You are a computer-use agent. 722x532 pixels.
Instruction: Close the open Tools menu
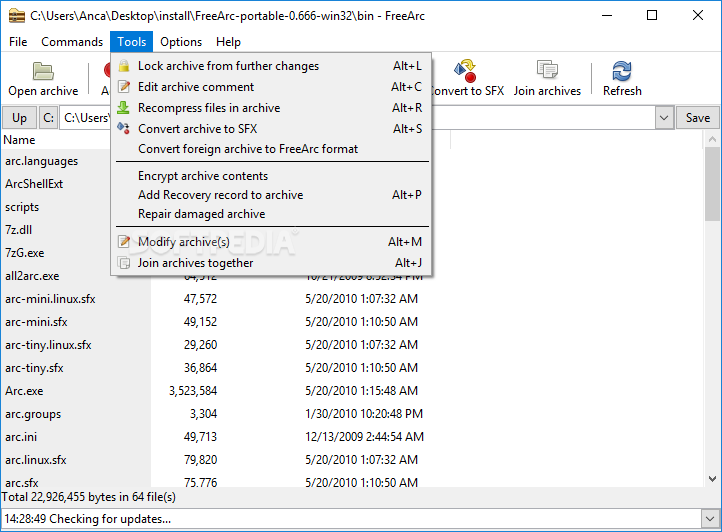pos(131,42)
